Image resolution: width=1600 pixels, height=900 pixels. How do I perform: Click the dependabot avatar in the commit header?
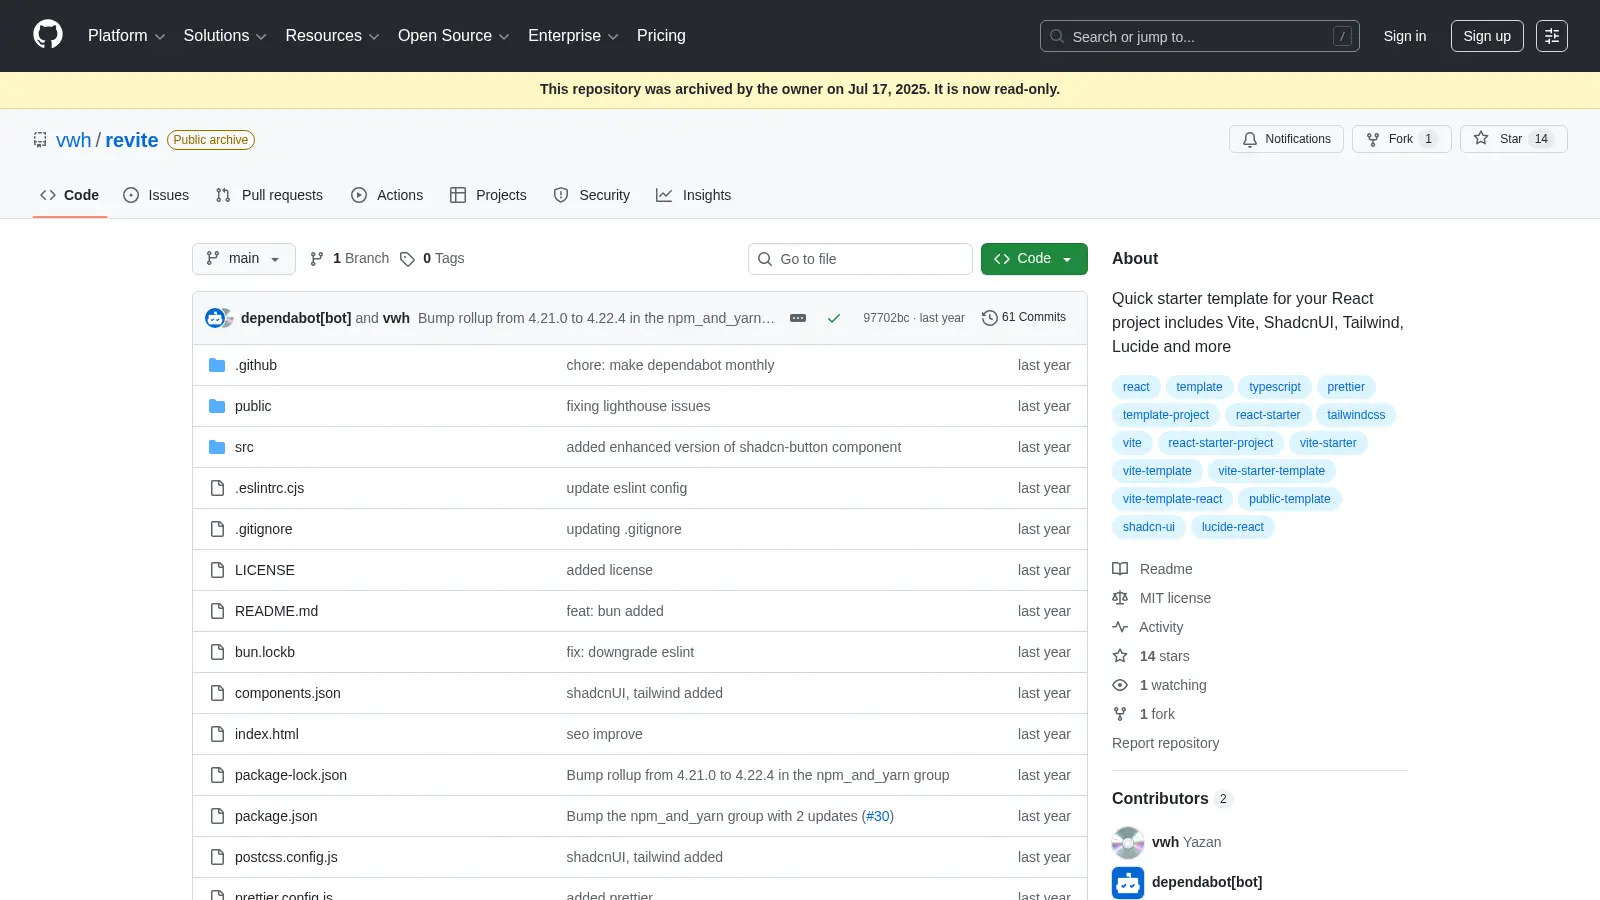[215, 318]
